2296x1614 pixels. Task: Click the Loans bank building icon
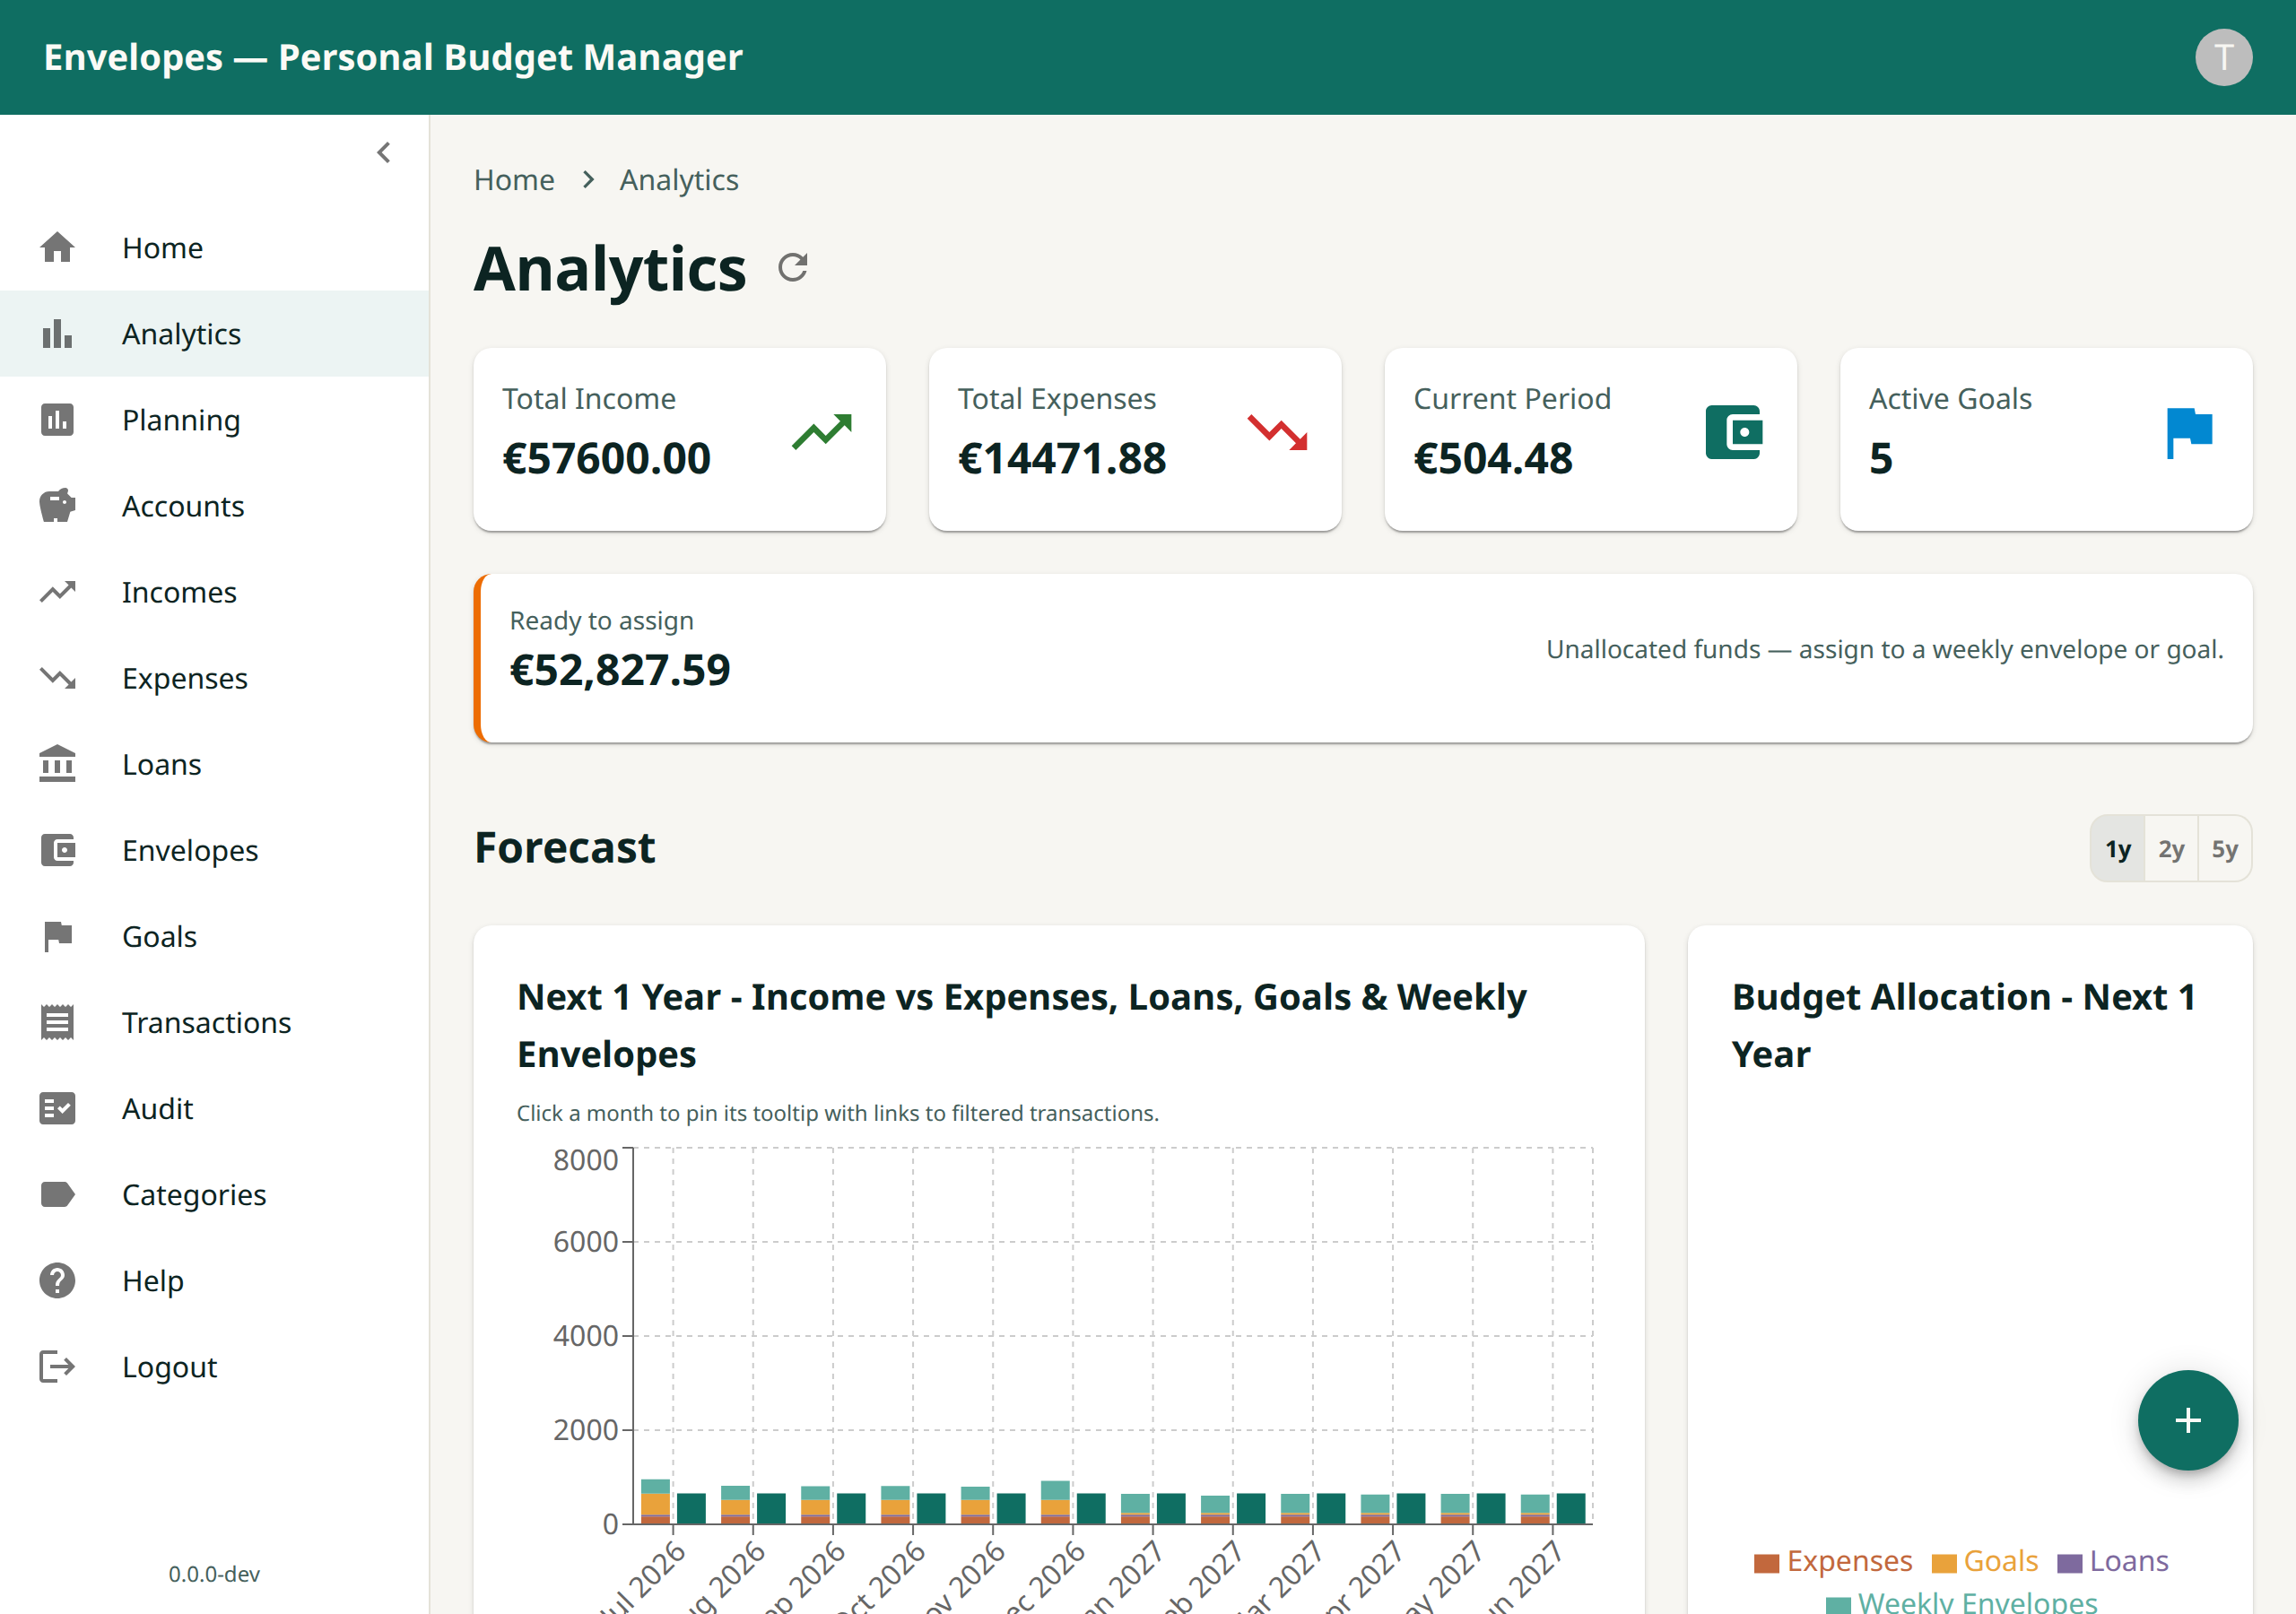pos(57,763)
